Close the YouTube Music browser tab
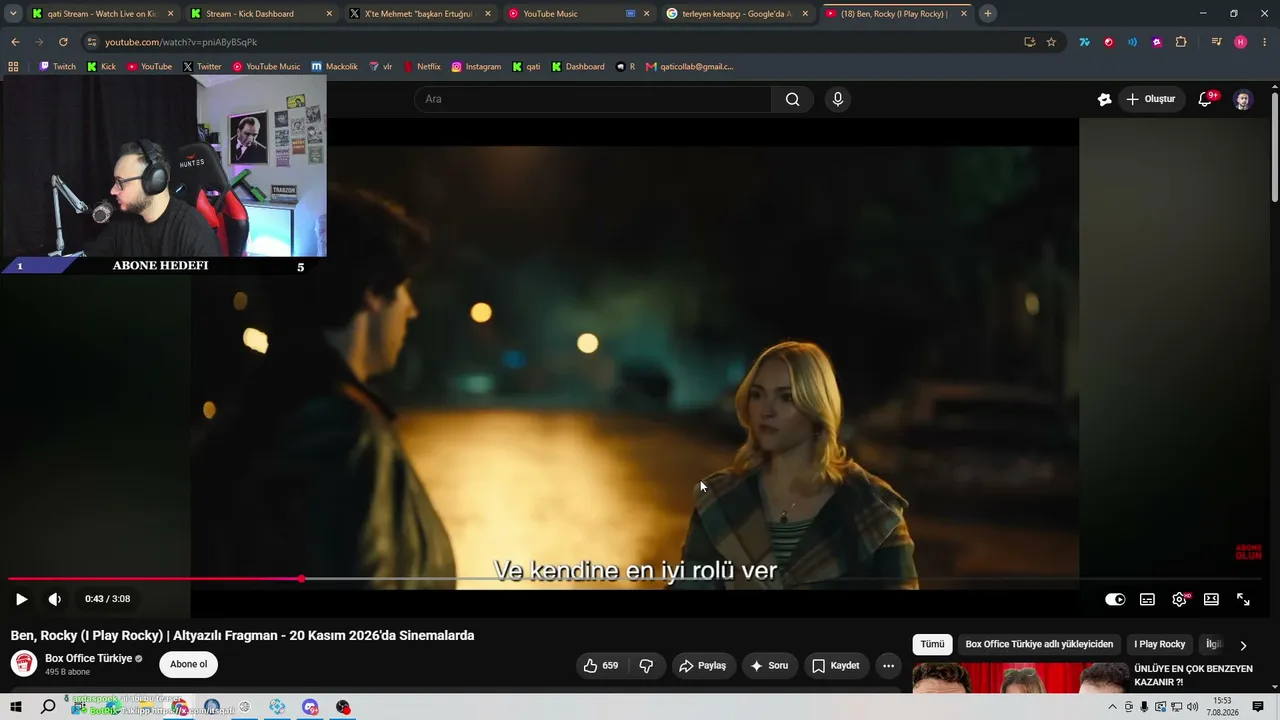1280x720 pixels. point(646,14)
